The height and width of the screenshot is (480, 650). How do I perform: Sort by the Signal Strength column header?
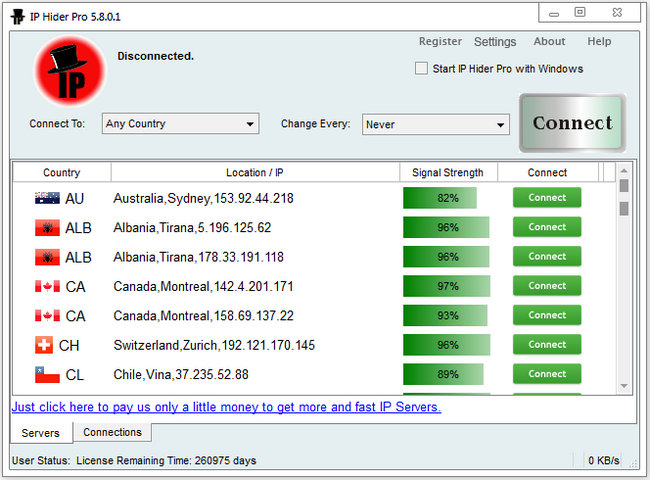tap(448, 172)
